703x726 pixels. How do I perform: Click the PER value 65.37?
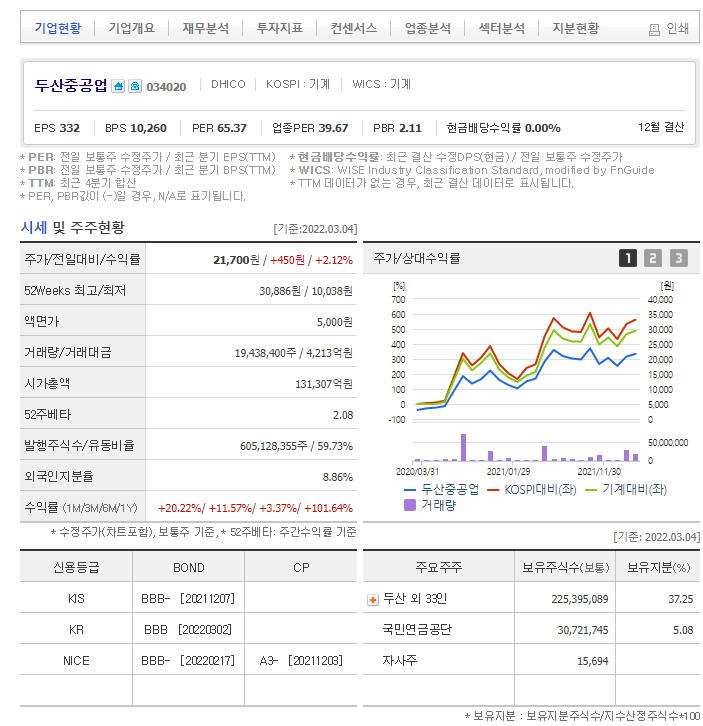(232, 128)
